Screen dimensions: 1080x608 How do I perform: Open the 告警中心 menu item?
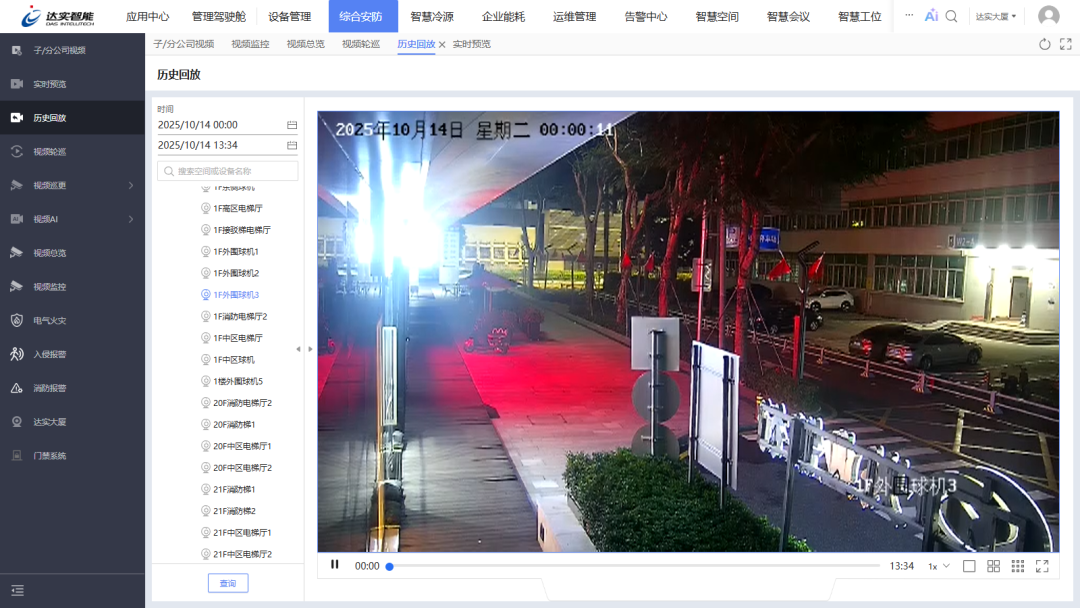point(645,16)
